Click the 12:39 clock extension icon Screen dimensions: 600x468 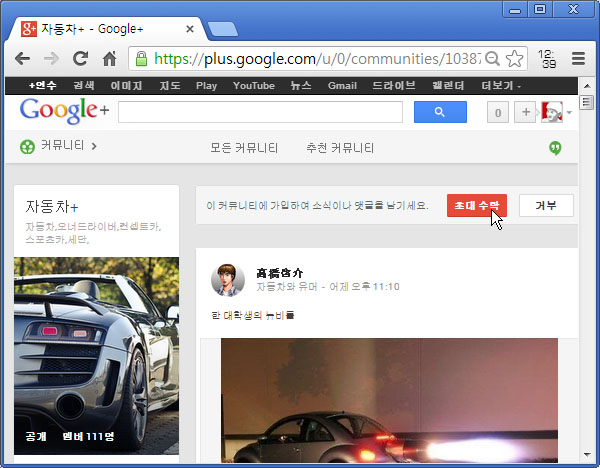[x=547, y=59]
